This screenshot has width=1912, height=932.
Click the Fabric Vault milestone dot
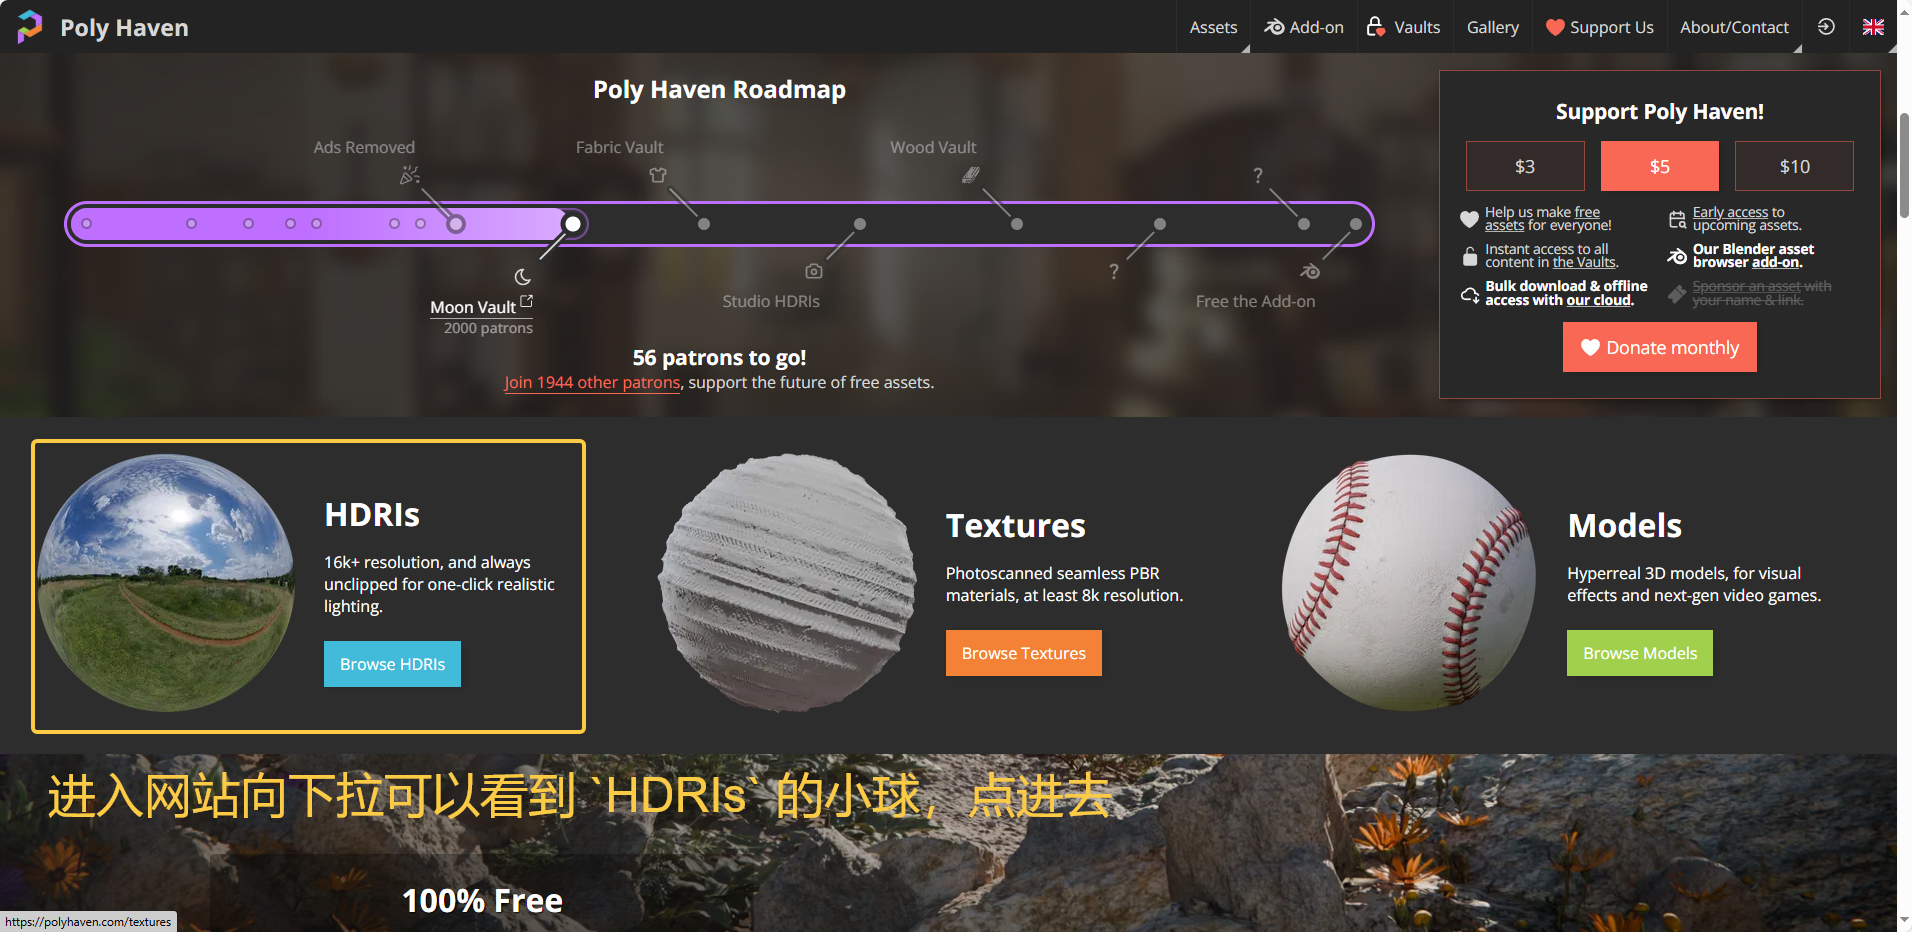(704, 224)
